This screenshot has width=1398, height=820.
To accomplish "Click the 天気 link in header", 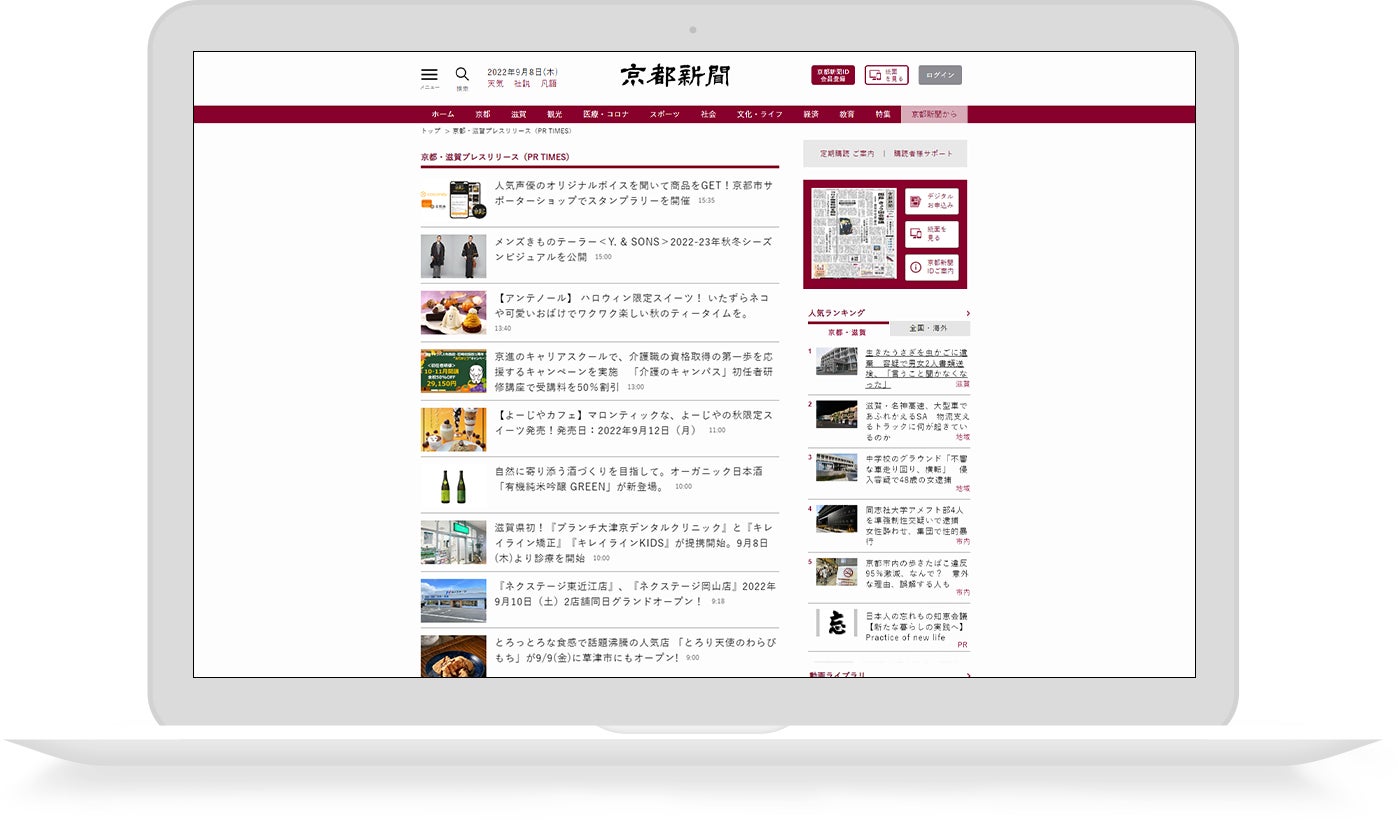I will [496, 84].
